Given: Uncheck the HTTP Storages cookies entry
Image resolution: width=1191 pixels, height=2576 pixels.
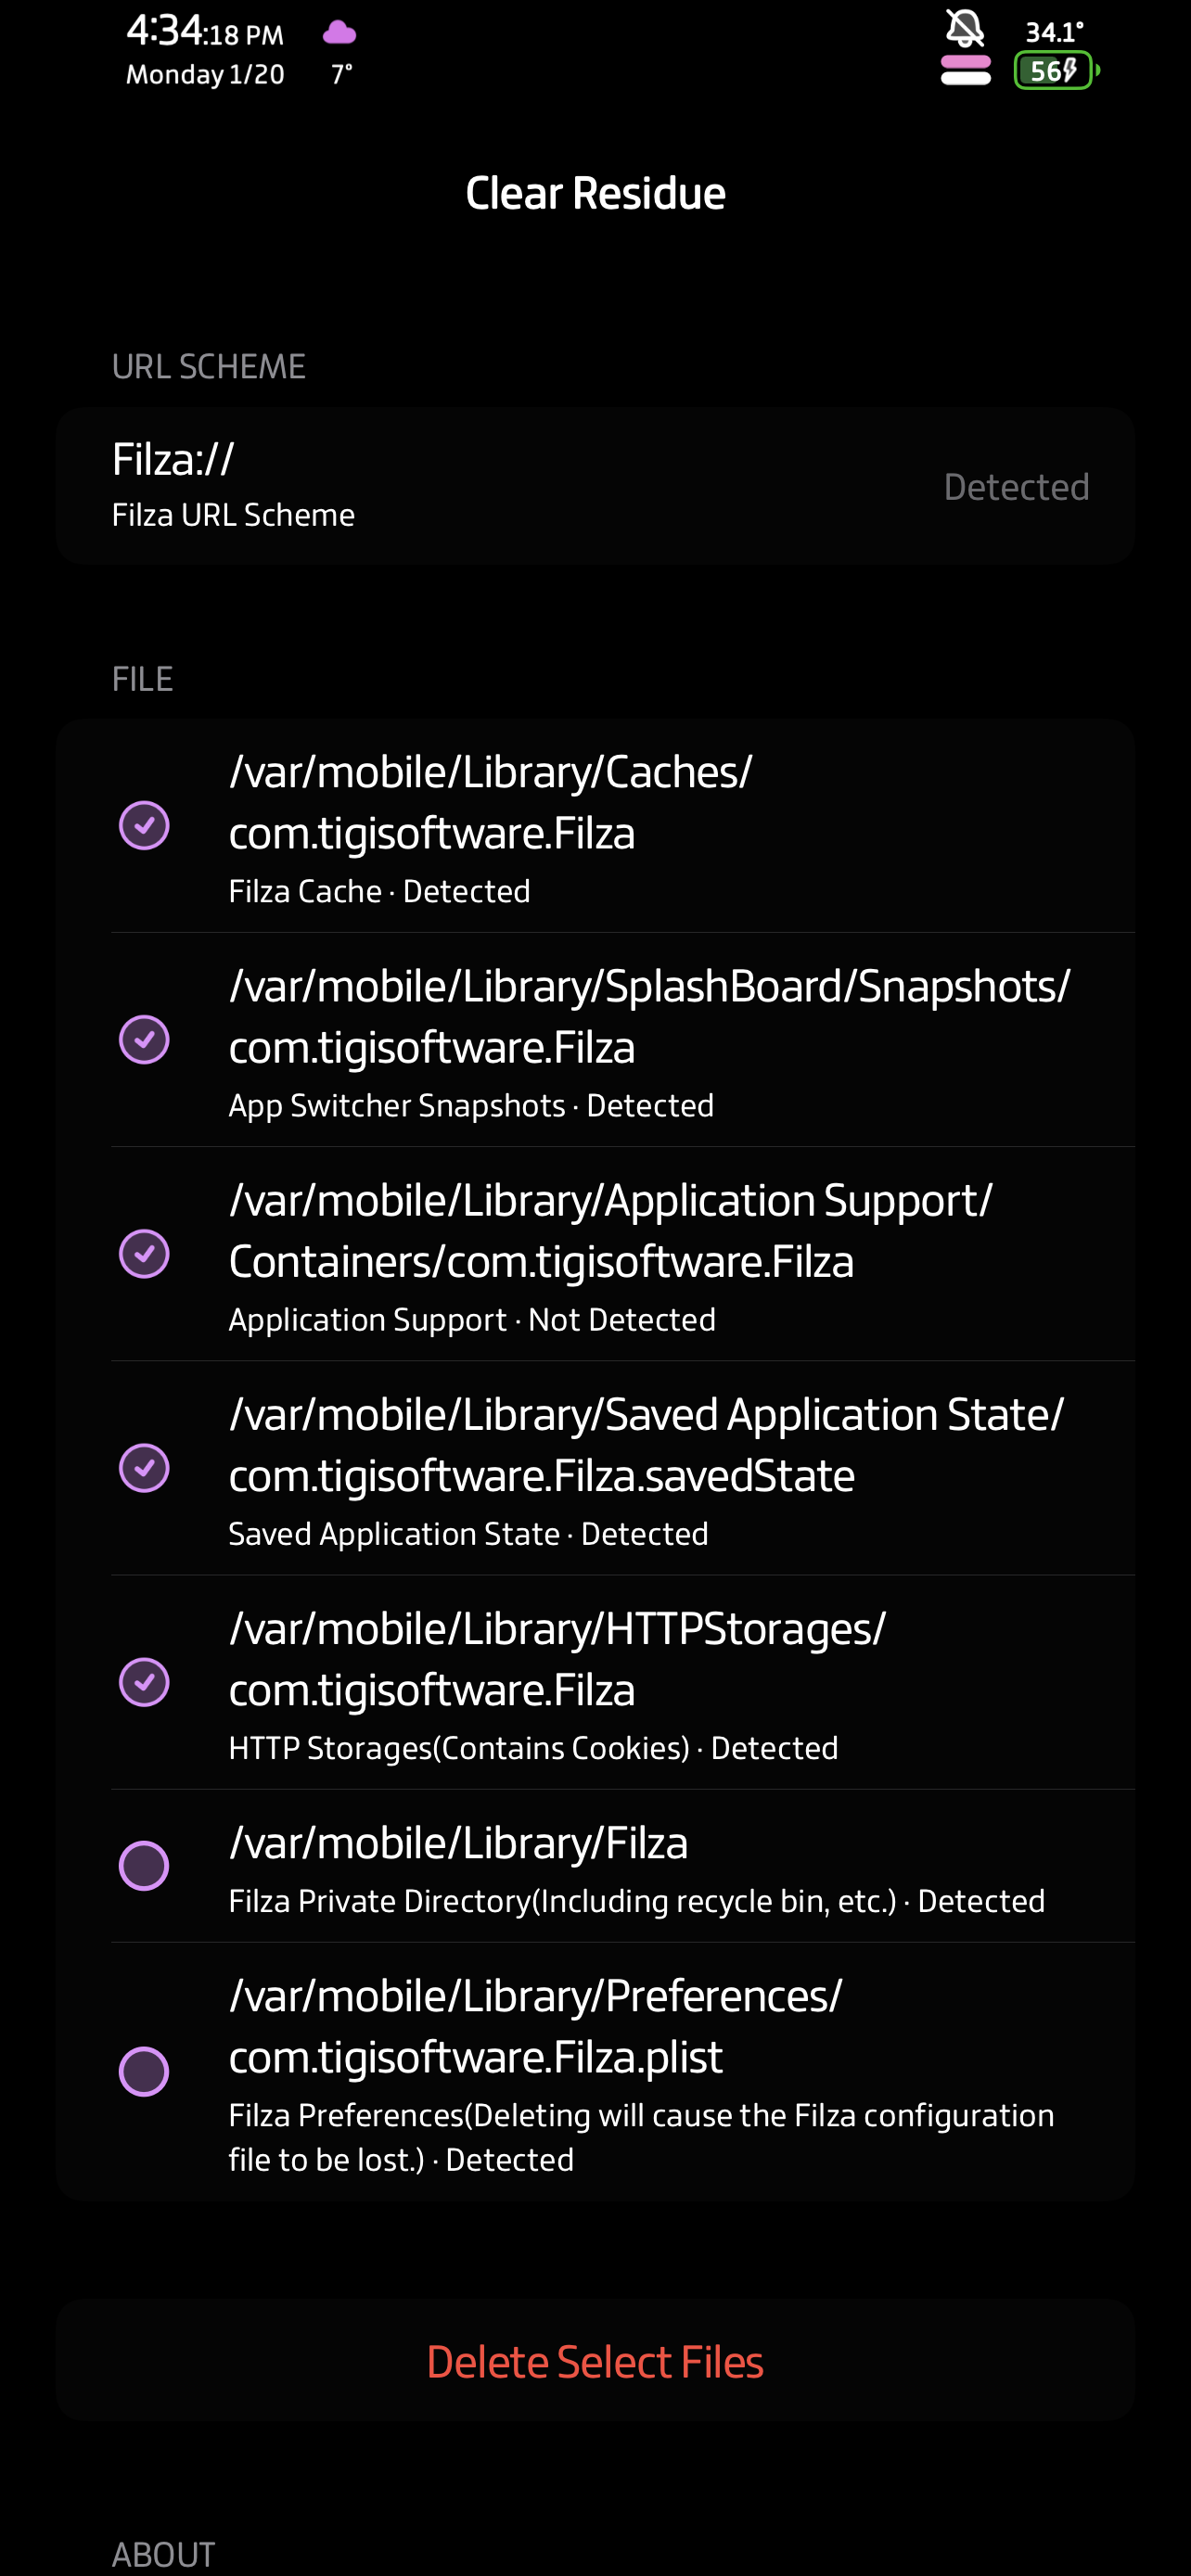Looking at the screenshot, I should 144,1681.
